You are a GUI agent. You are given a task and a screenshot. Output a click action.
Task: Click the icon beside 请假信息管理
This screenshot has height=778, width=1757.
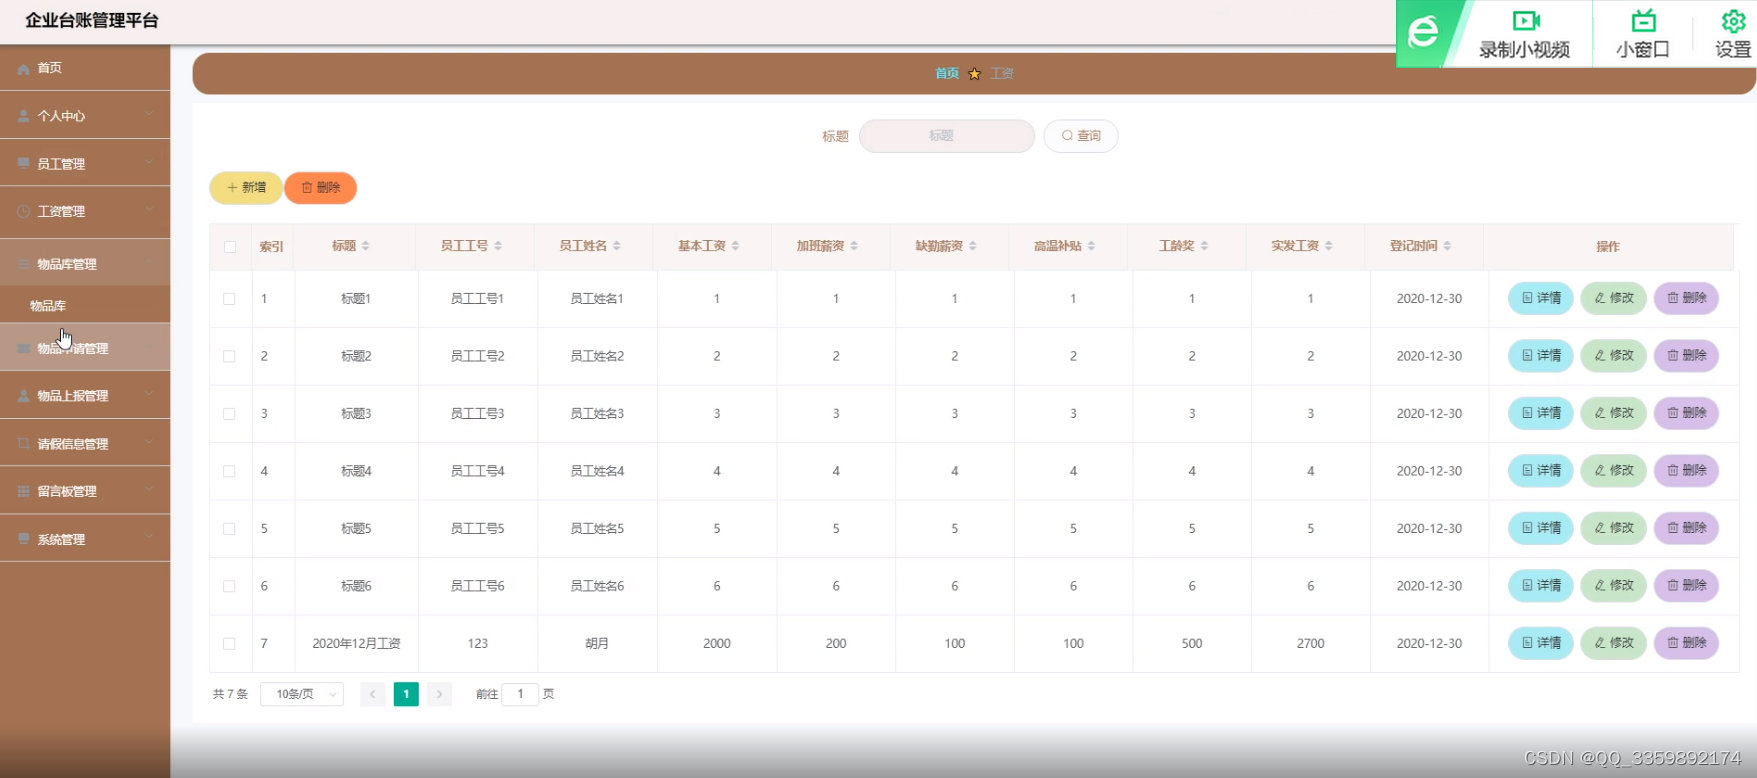(24, 443)
